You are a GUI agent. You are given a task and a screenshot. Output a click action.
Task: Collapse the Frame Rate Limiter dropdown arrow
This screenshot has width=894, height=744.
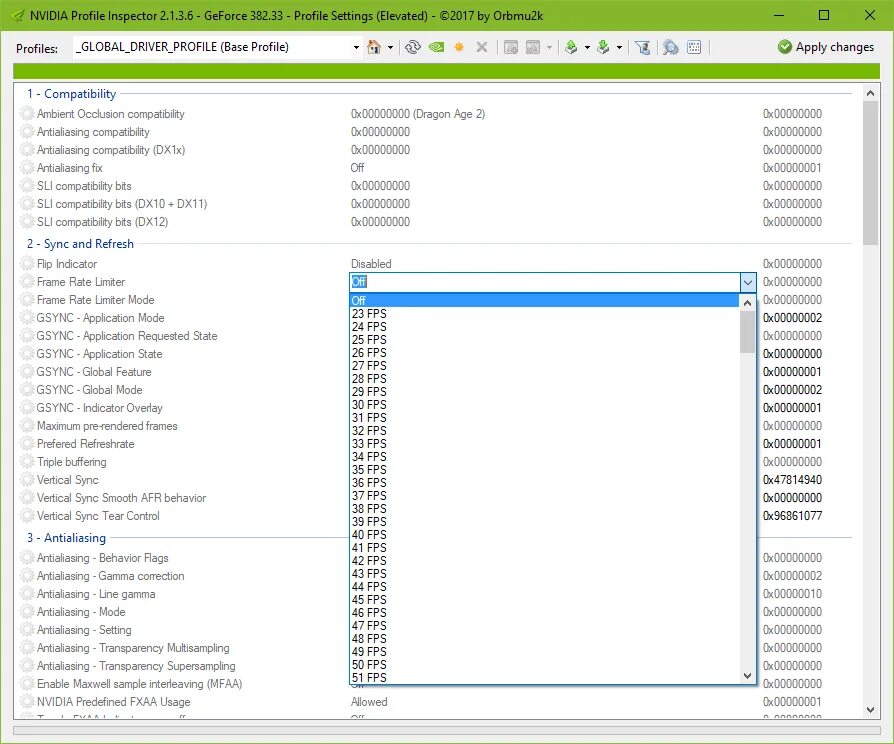(x=747, y=282)
